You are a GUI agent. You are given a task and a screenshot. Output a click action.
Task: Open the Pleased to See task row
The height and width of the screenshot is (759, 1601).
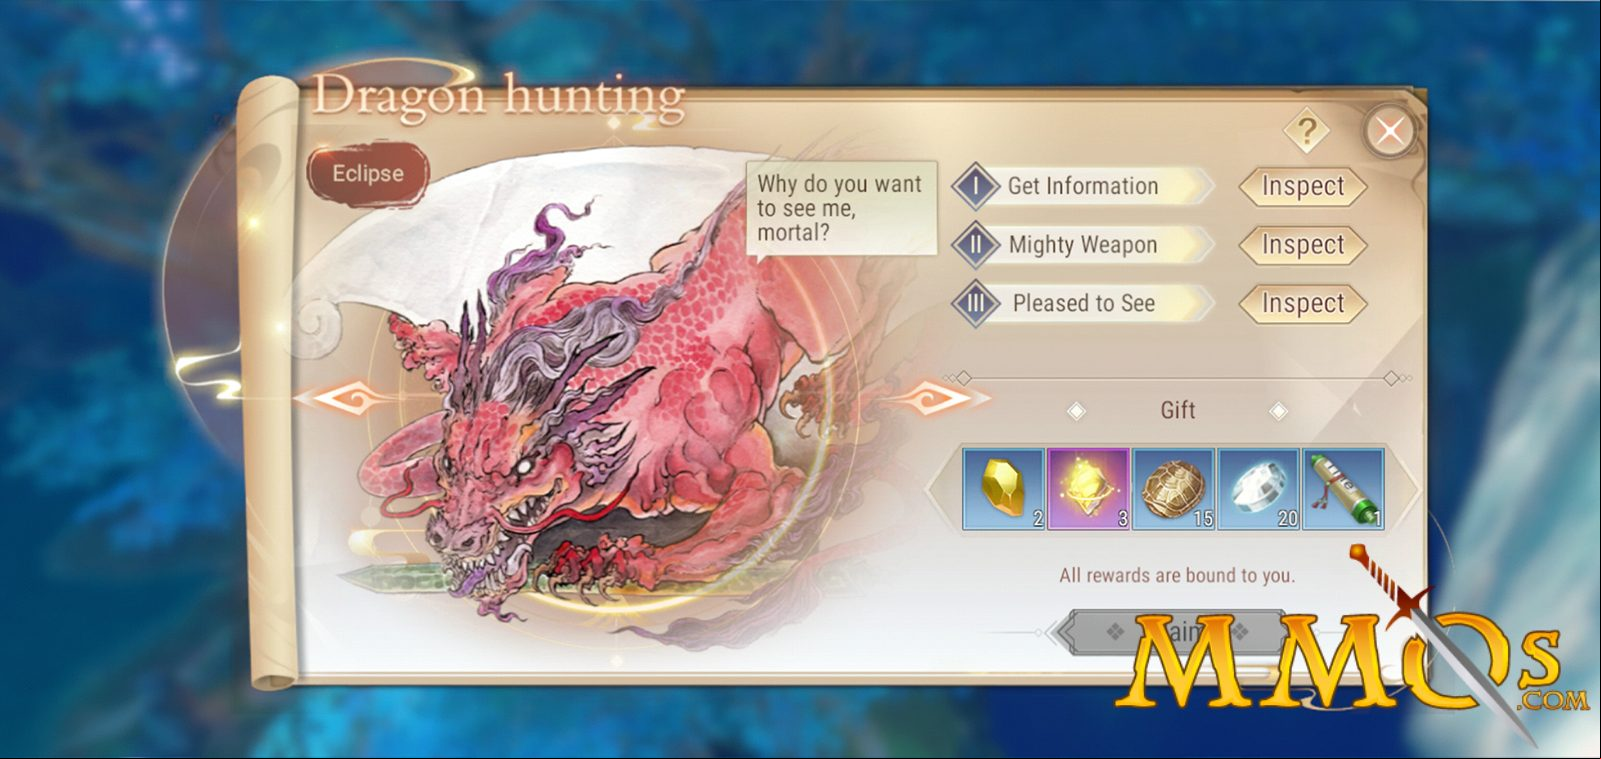[1083, 303]
